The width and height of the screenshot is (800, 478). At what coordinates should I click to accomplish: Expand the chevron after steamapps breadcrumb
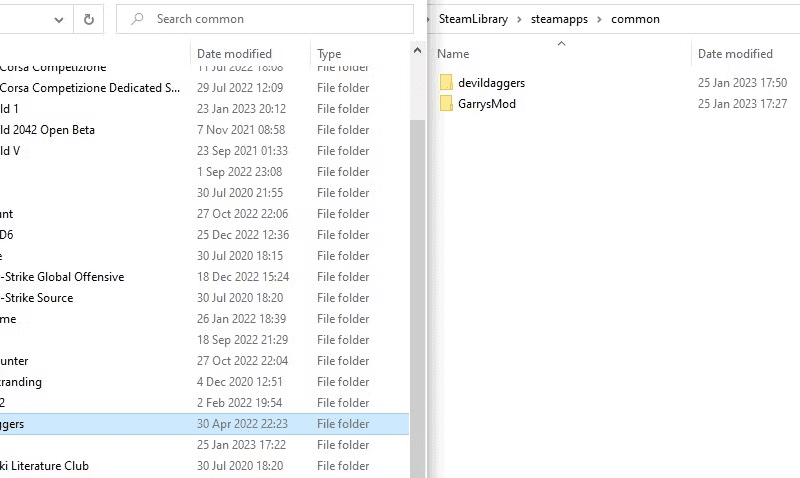(599, 19)
